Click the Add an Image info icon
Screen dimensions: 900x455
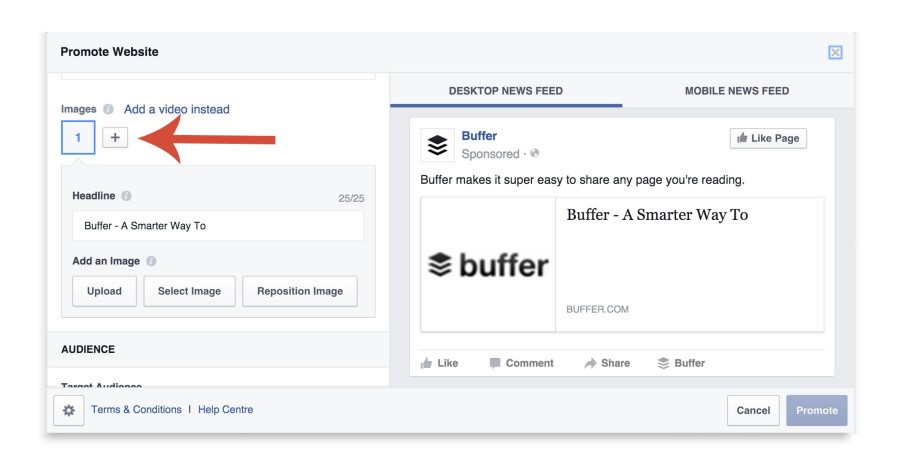click(151, 261)
